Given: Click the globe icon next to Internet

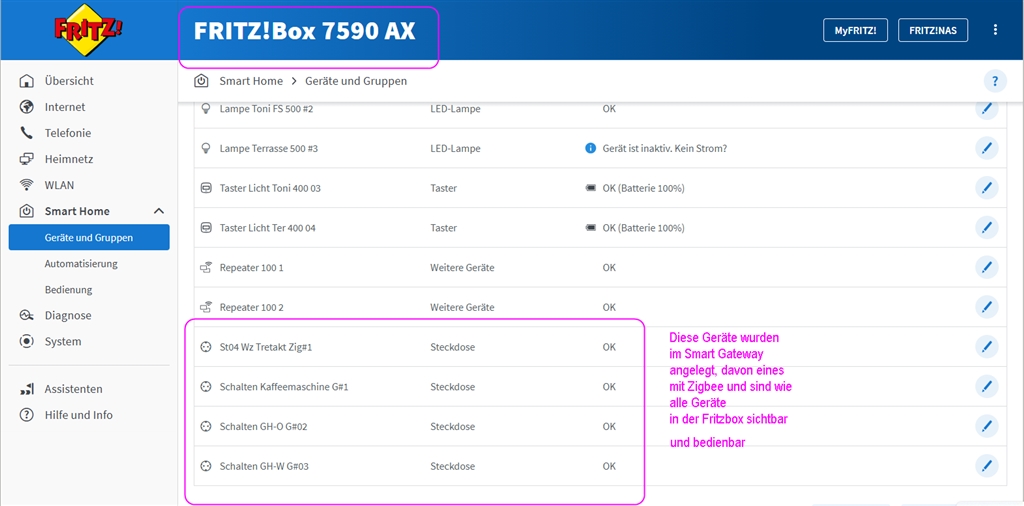Looking at the screenshot, I should click(26, 107).
